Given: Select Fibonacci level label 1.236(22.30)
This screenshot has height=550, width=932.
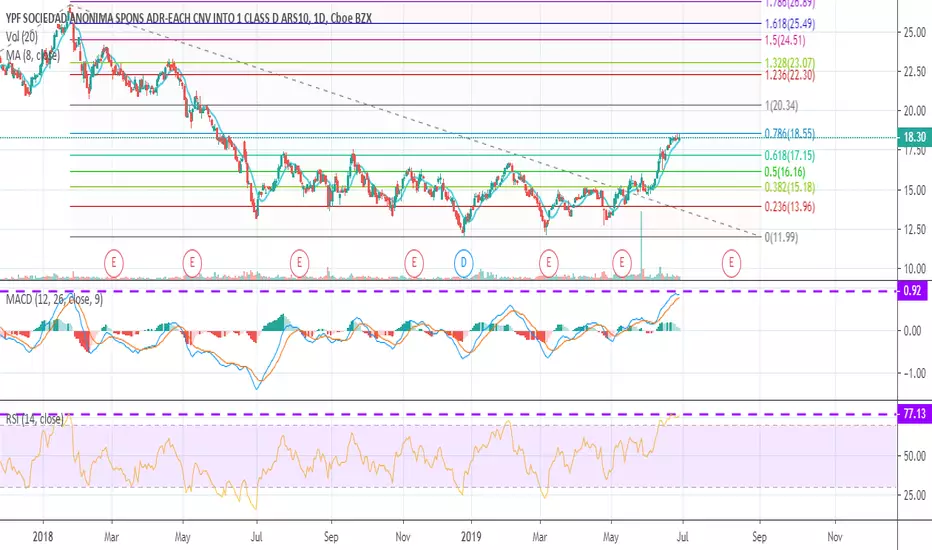Looking at the screenshot, I should [x=790, y=75].
